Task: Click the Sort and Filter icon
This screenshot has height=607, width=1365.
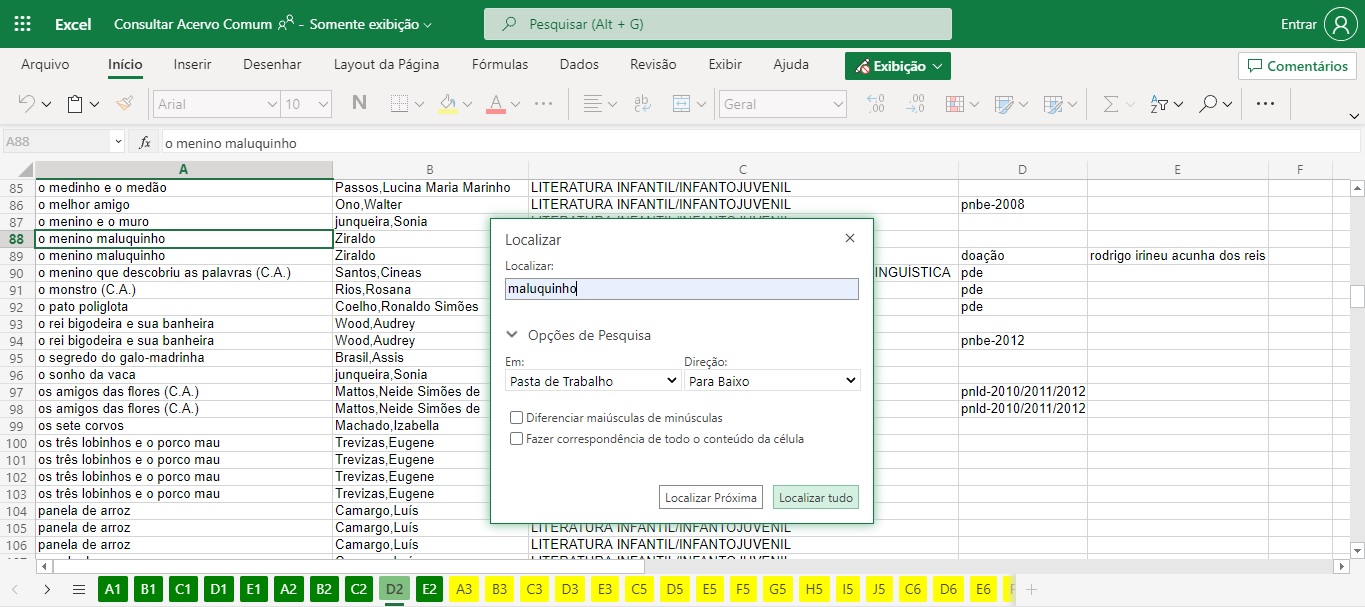Action: (1159, 104)
